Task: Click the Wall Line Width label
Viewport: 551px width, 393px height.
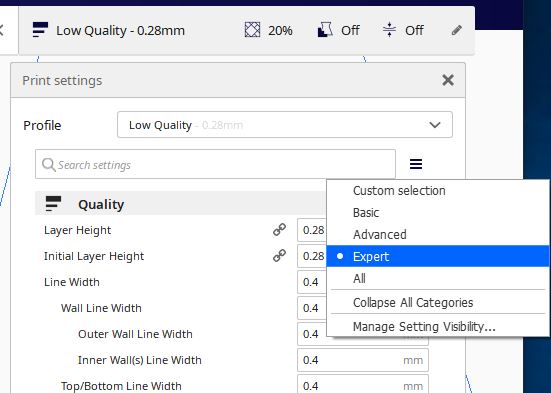Action: tap(101, 308)
